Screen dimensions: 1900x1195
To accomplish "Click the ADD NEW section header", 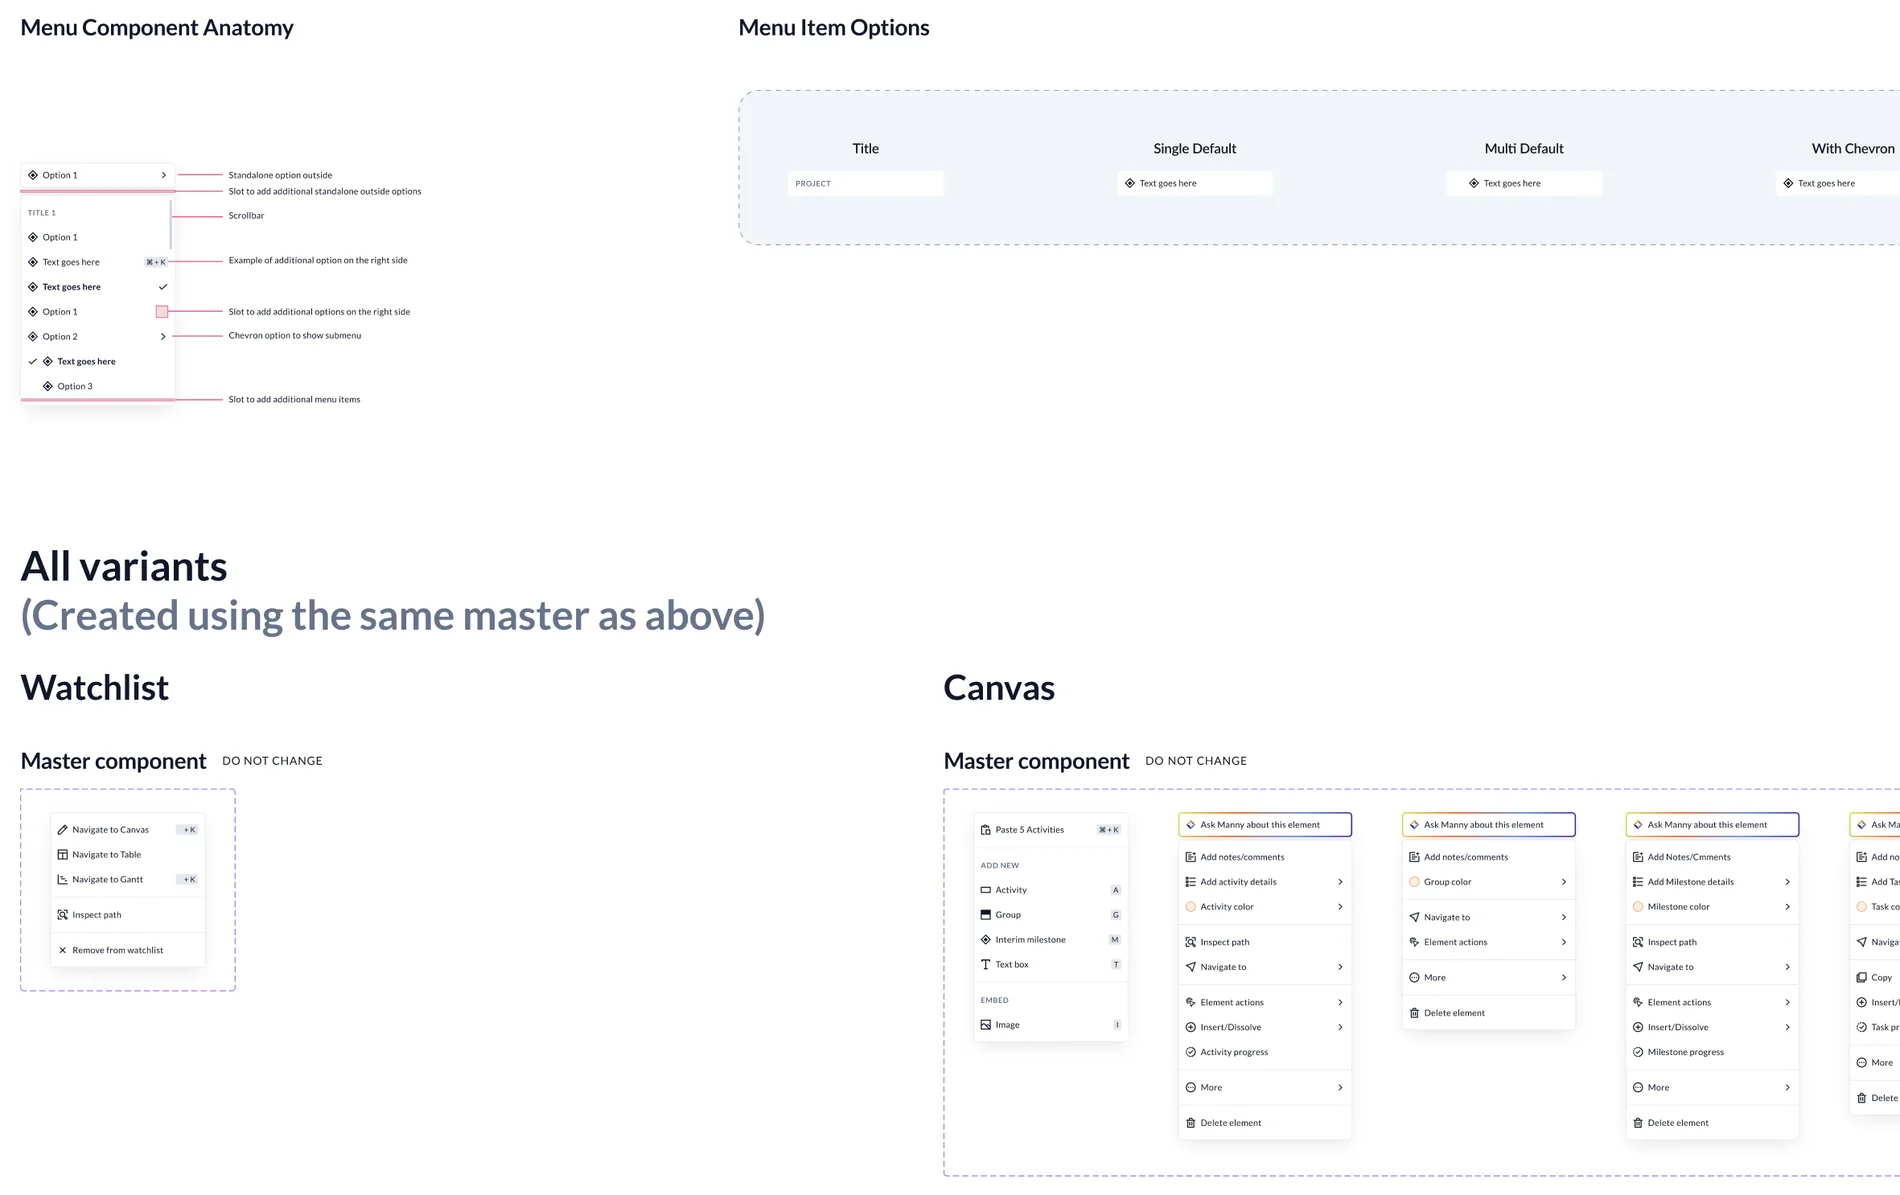I will click(1000, 865).
